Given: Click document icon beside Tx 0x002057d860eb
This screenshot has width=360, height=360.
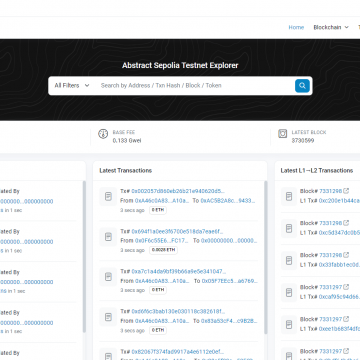Looking at the screenshot, I should point(108,196).
